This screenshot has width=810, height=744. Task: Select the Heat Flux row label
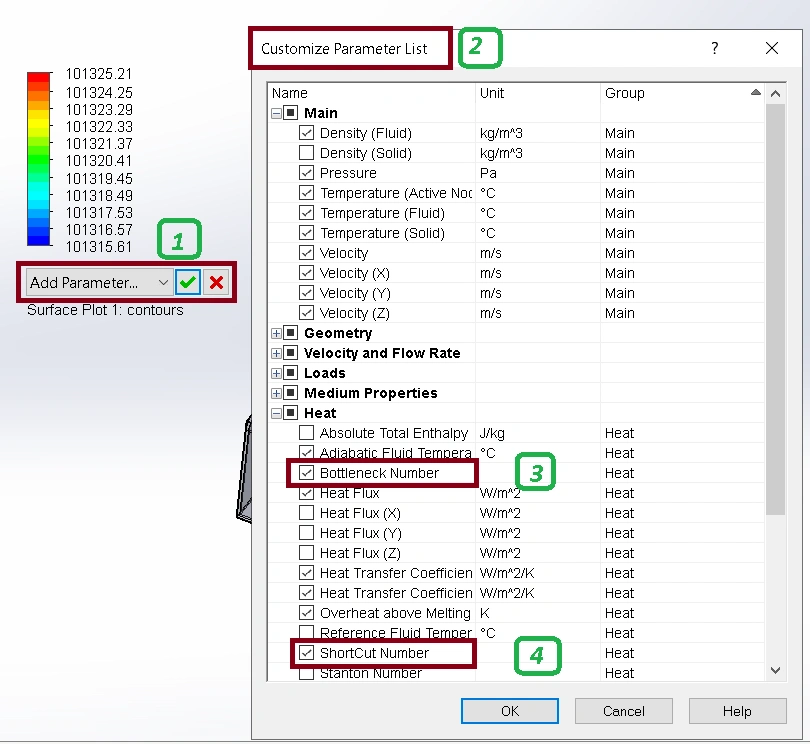pos(350,493)
